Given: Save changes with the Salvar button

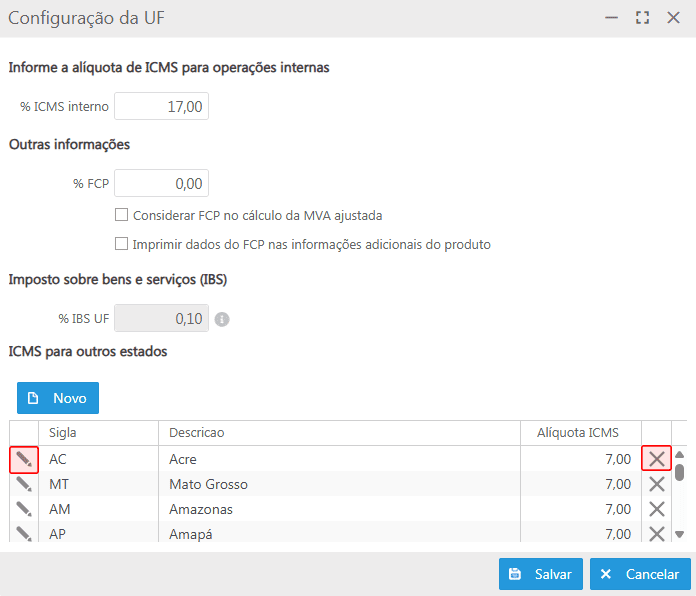Looking at the screenshot, I should click(x=540, y=574).
